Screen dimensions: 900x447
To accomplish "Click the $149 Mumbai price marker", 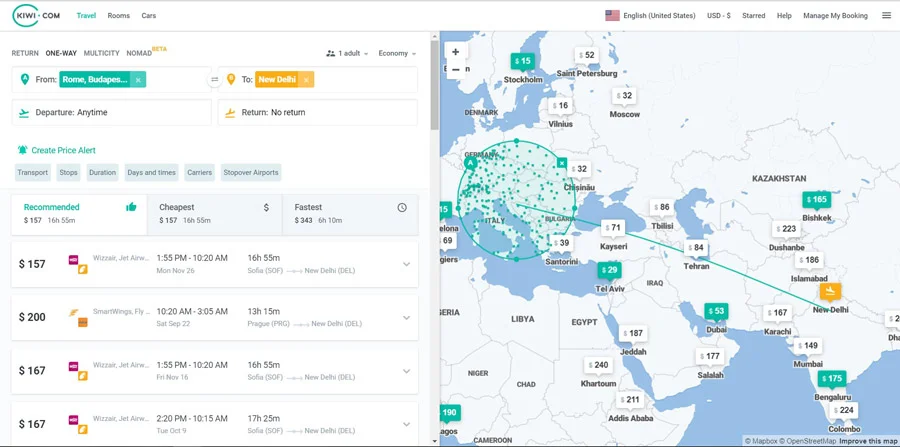I will tap(808, 346).
